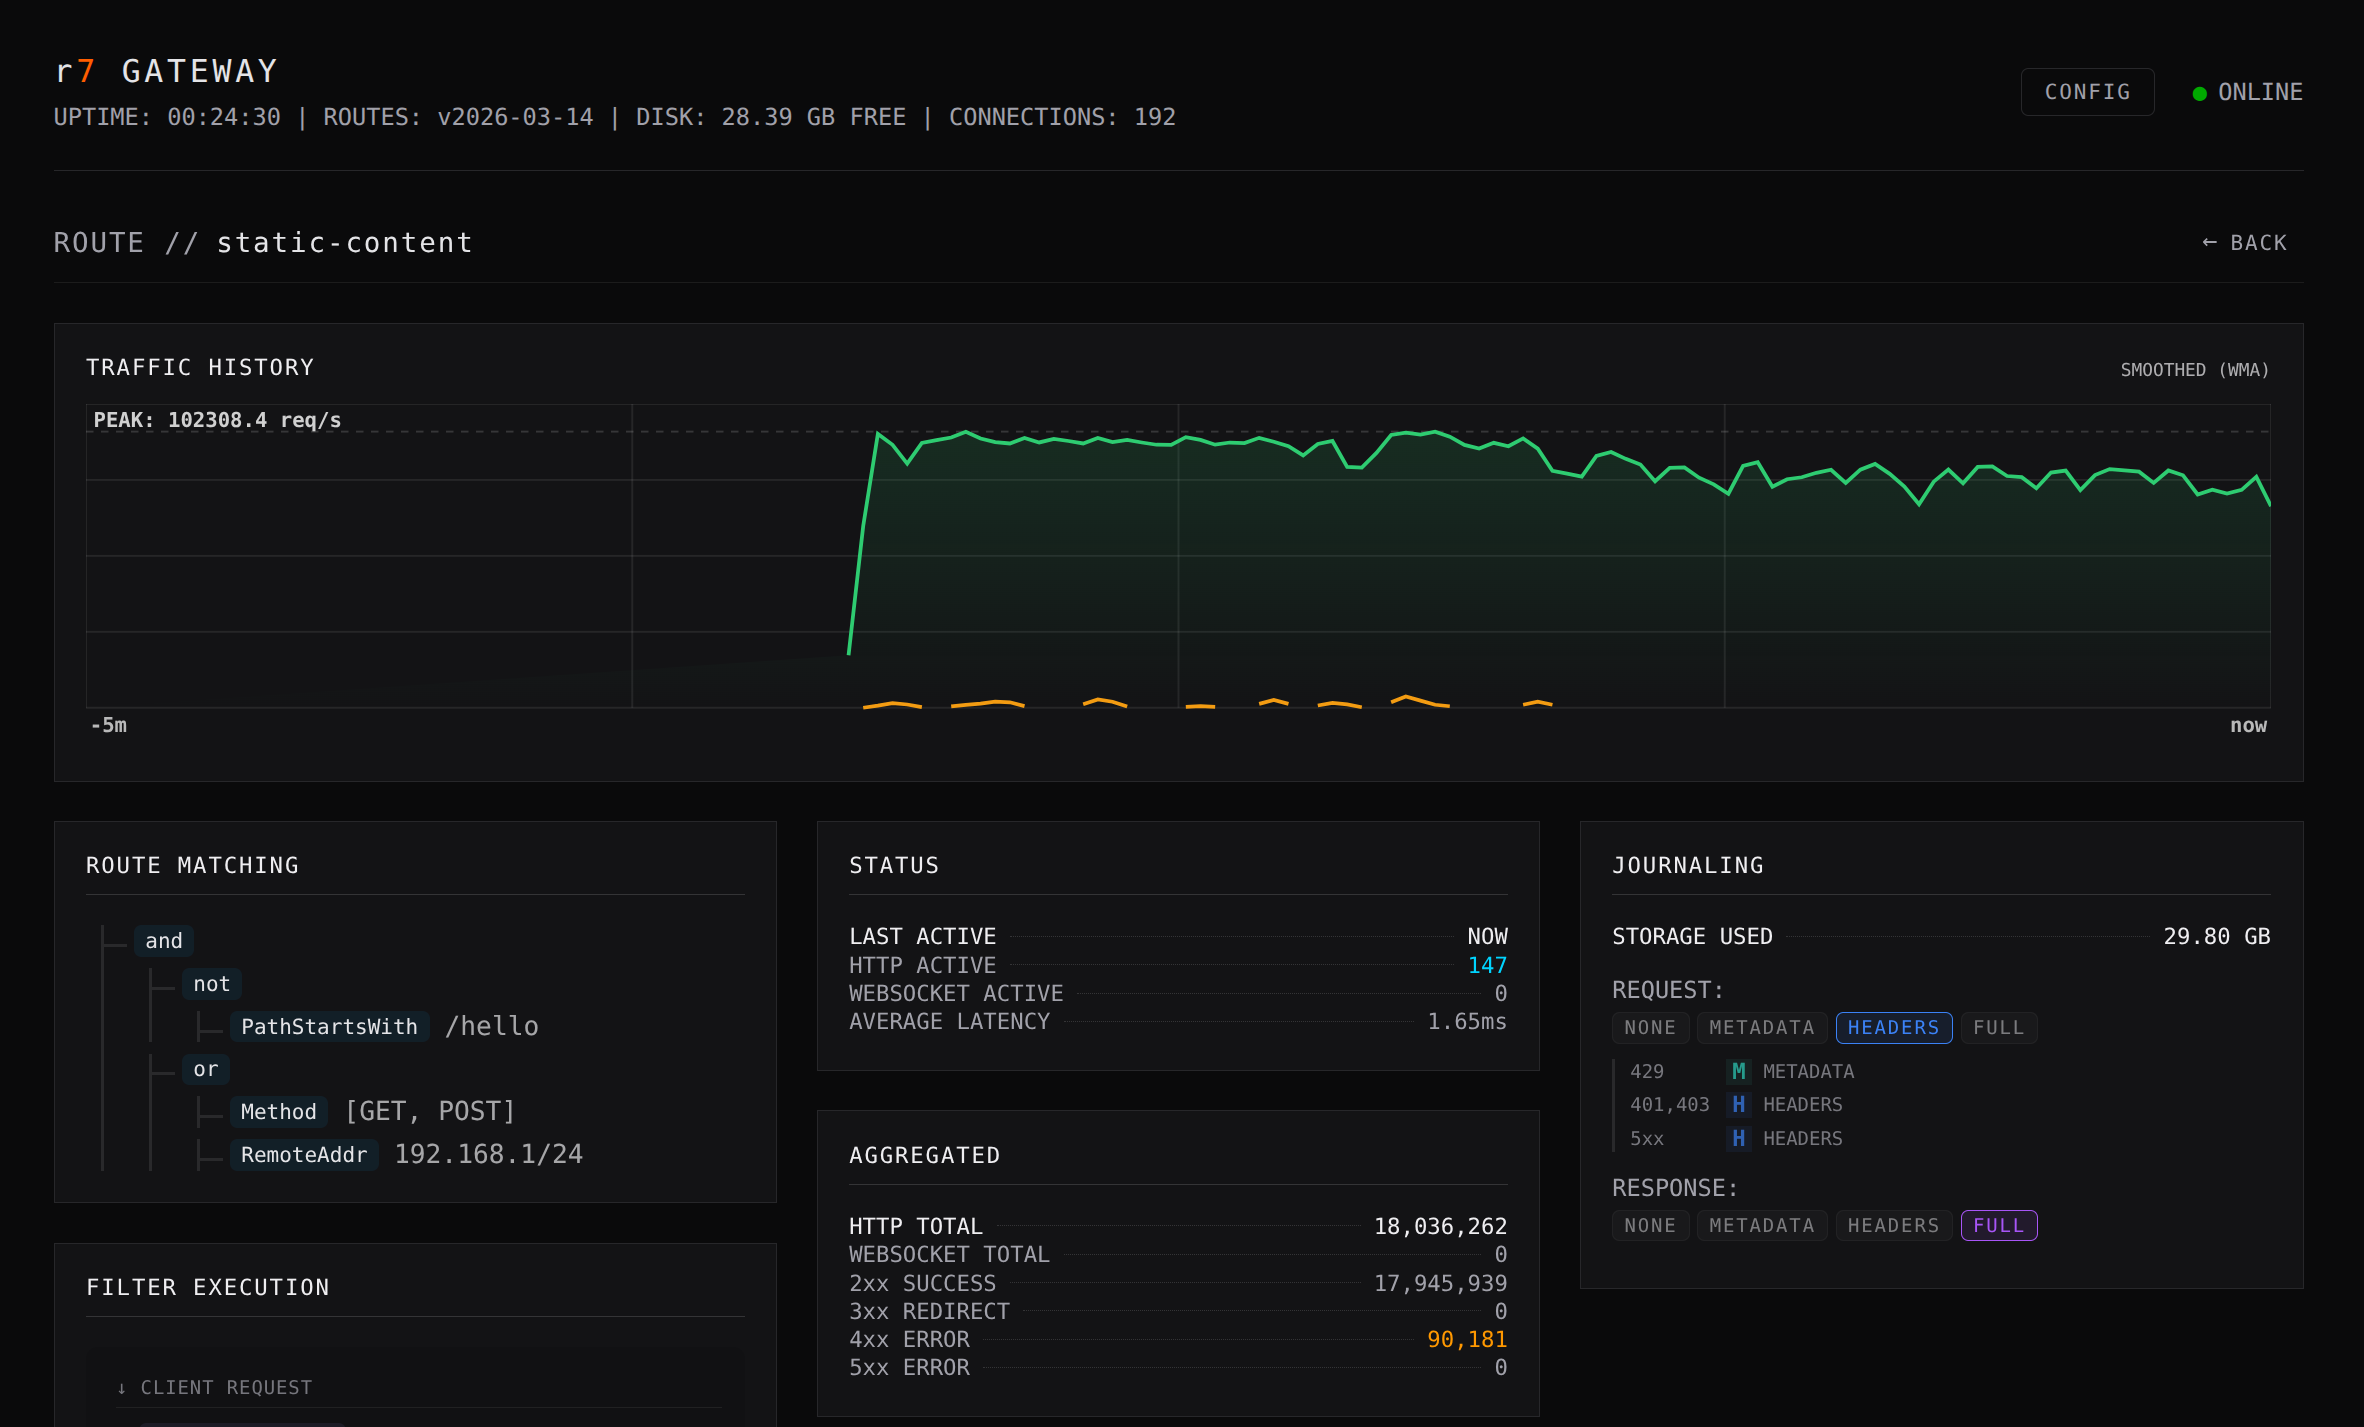
Task: Click the 429 status rule row
Action: pyautogui.click(x=1742, y=1071)
